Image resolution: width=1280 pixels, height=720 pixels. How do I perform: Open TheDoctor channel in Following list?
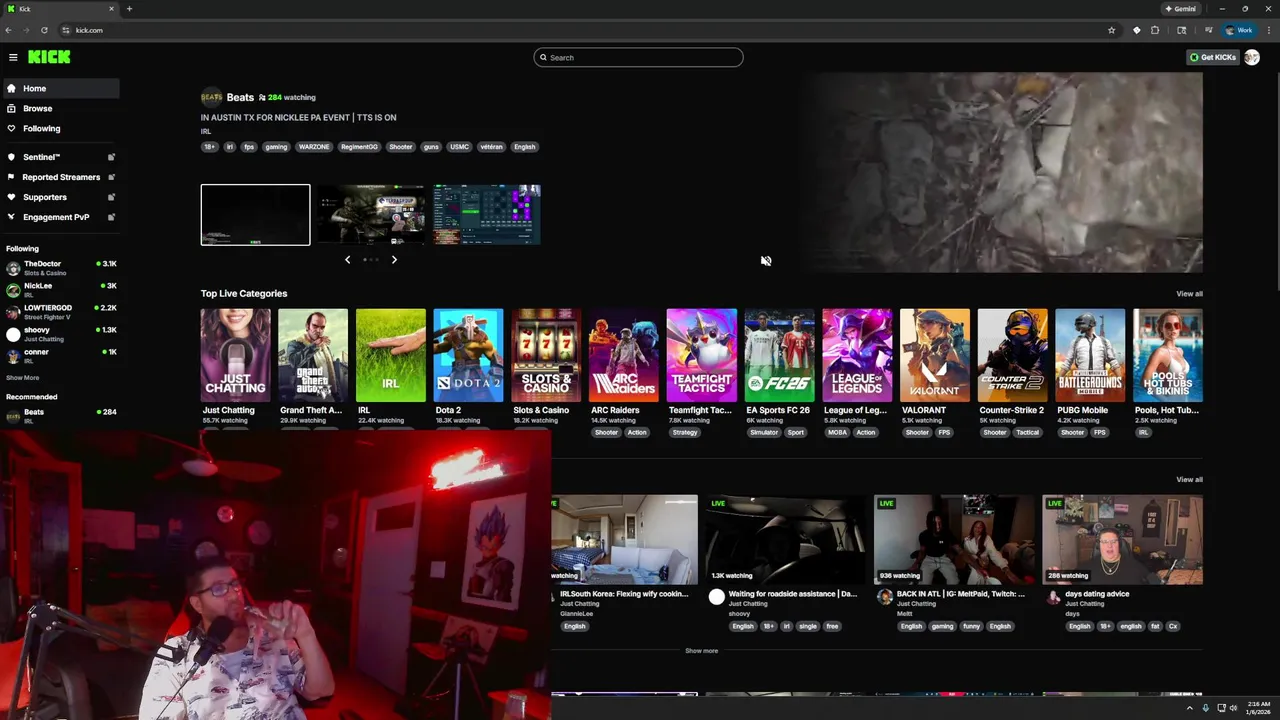[60, 268]
